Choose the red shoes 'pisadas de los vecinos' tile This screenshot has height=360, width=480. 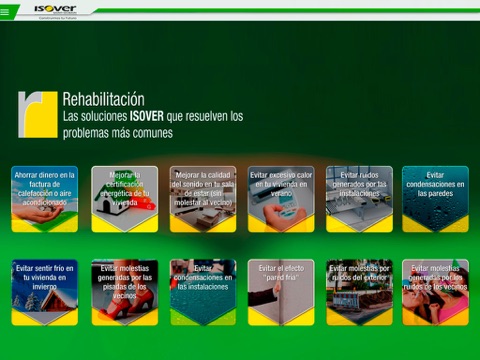click(x=125, y=292)
